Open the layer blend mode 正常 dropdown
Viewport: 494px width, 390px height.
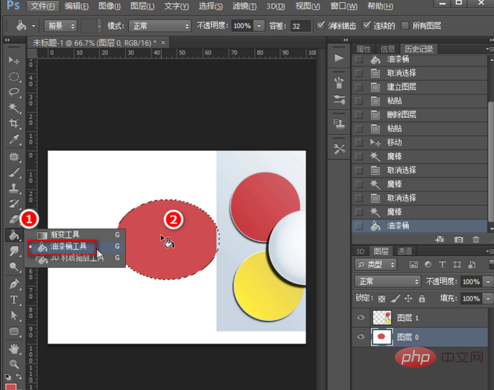[x=387, y=282]
